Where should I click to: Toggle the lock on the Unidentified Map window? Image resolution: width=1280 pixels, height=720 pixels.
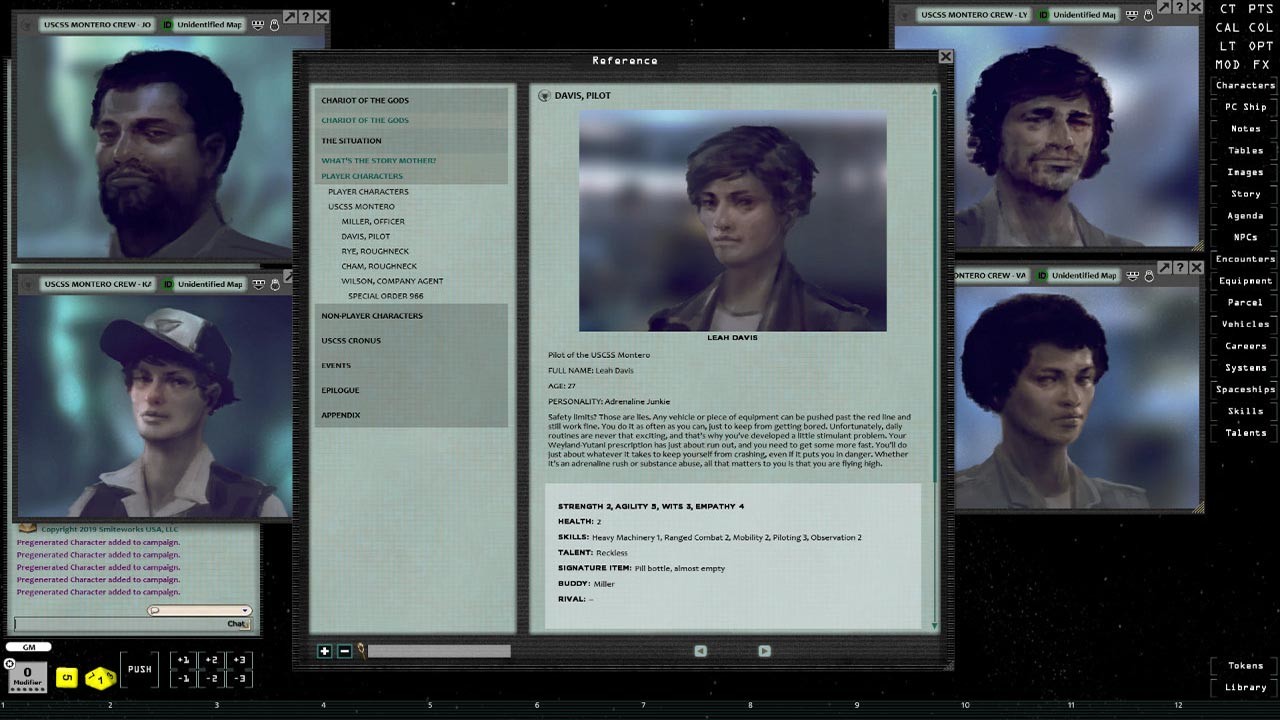click(x=275, y=25)
